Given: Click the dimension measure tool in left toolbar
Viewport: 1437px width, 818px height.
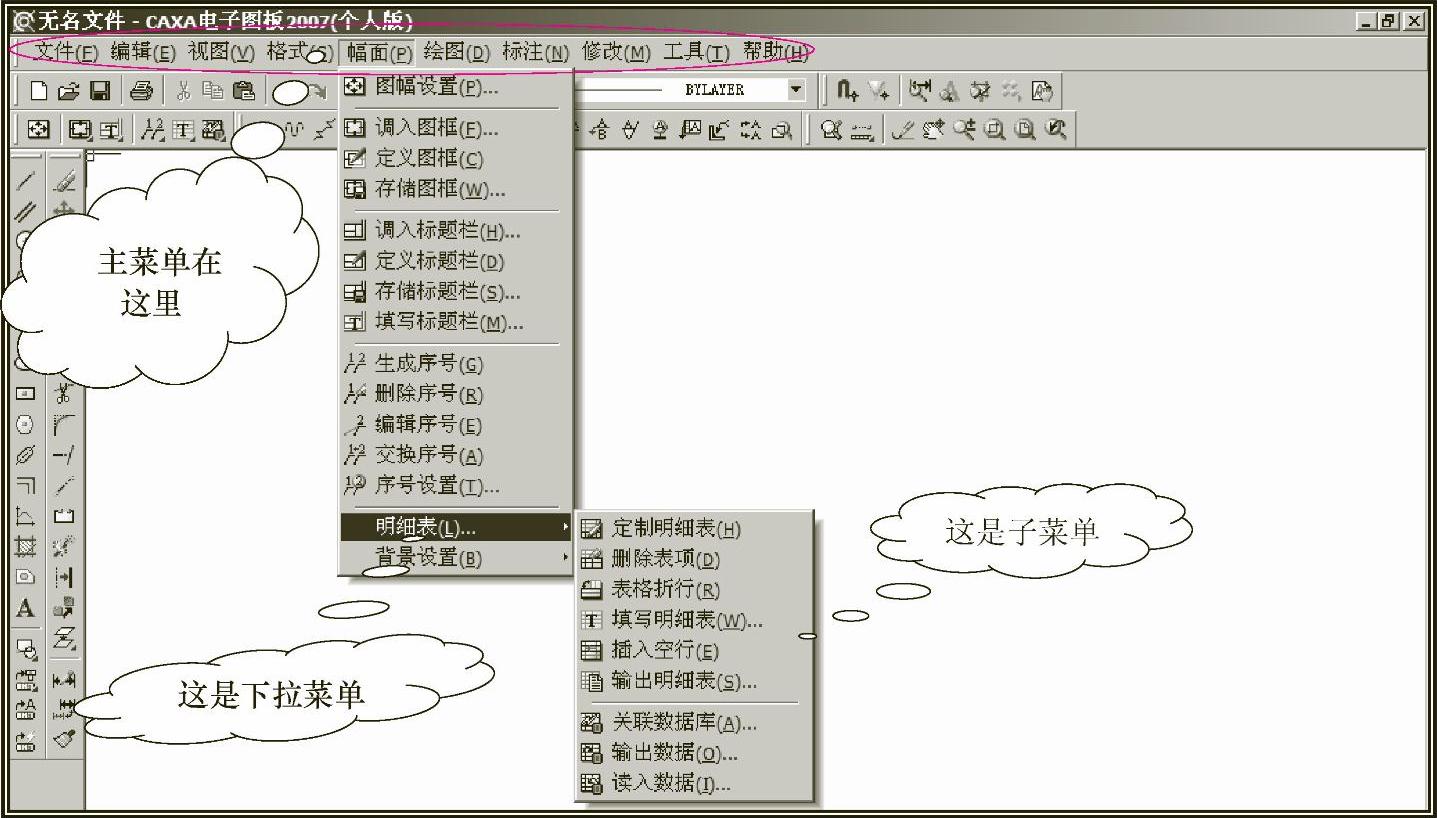Looking at the screenshot, I should tap(64, 679).
